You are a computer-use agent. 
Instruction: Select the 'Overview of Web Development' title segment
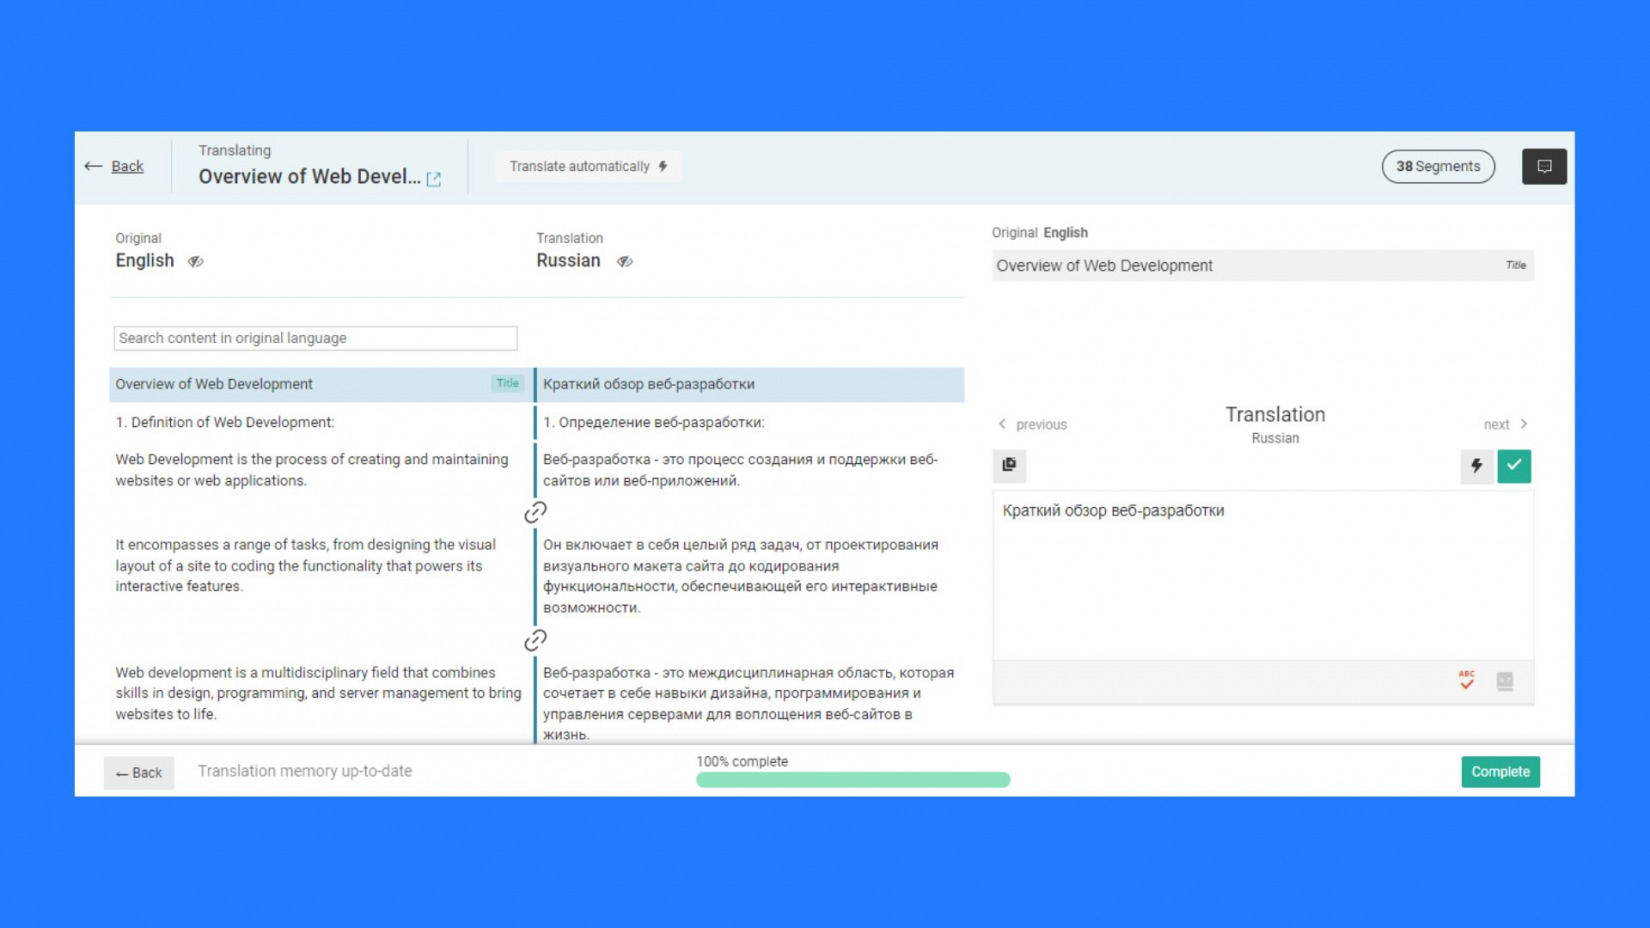pos(320,384)
